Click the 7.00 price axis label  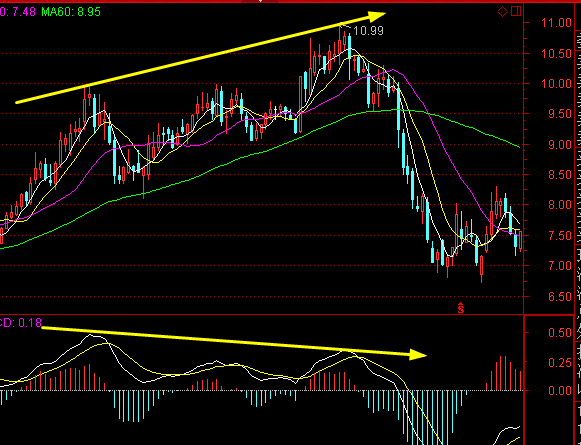click(559, 266)
